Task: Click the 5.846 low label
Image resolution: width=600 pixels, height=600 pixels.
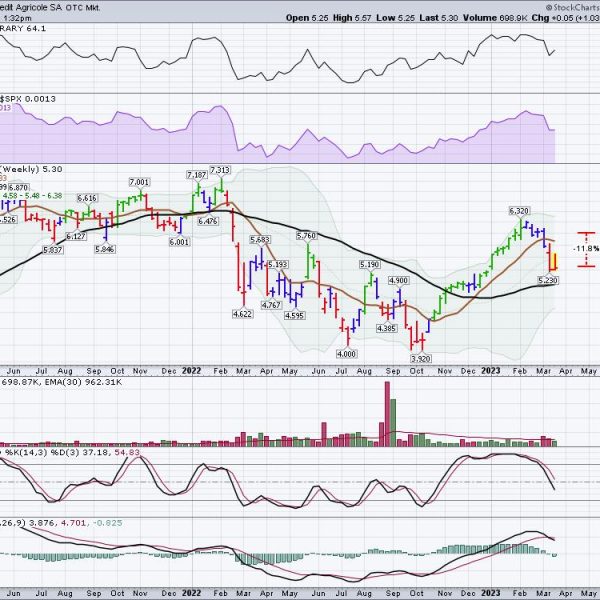Action: 105,249
